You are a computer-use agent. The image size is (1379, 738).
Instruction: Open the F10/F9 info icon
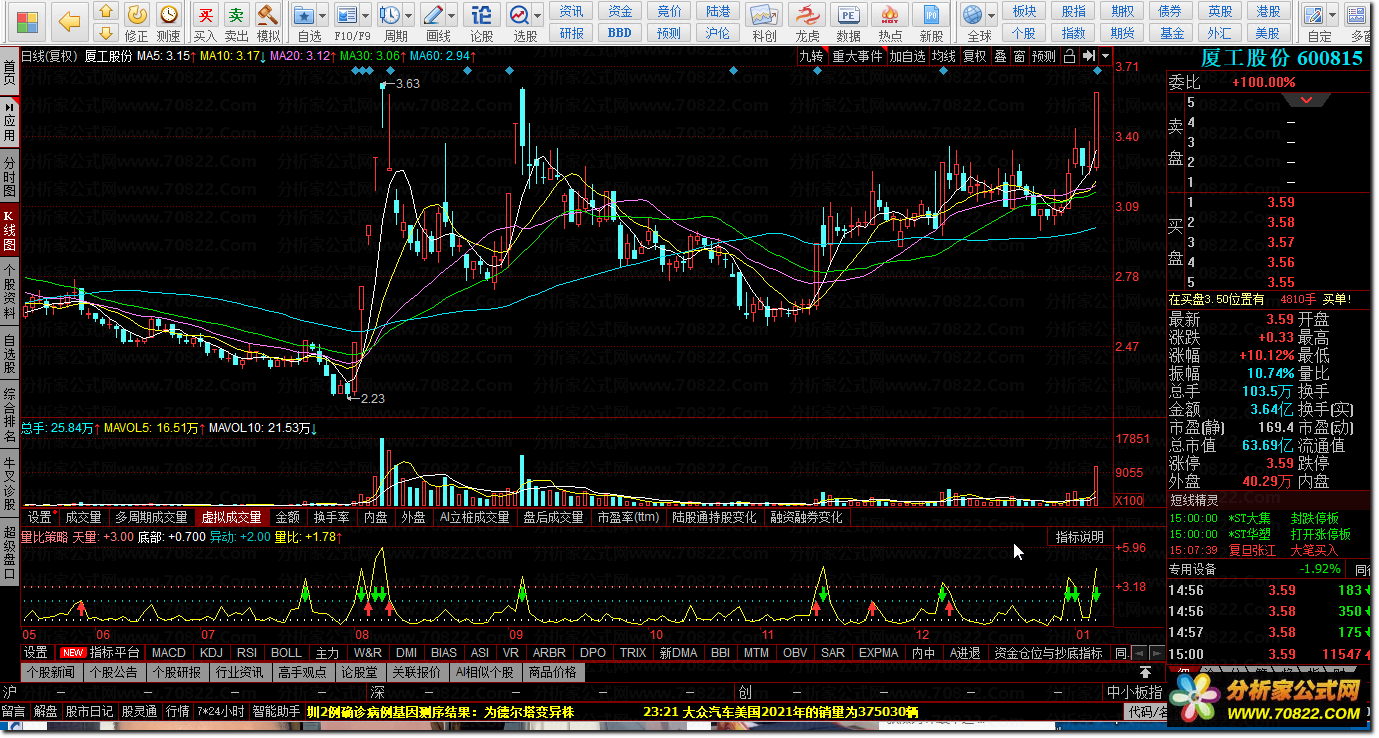pos(346,15)
